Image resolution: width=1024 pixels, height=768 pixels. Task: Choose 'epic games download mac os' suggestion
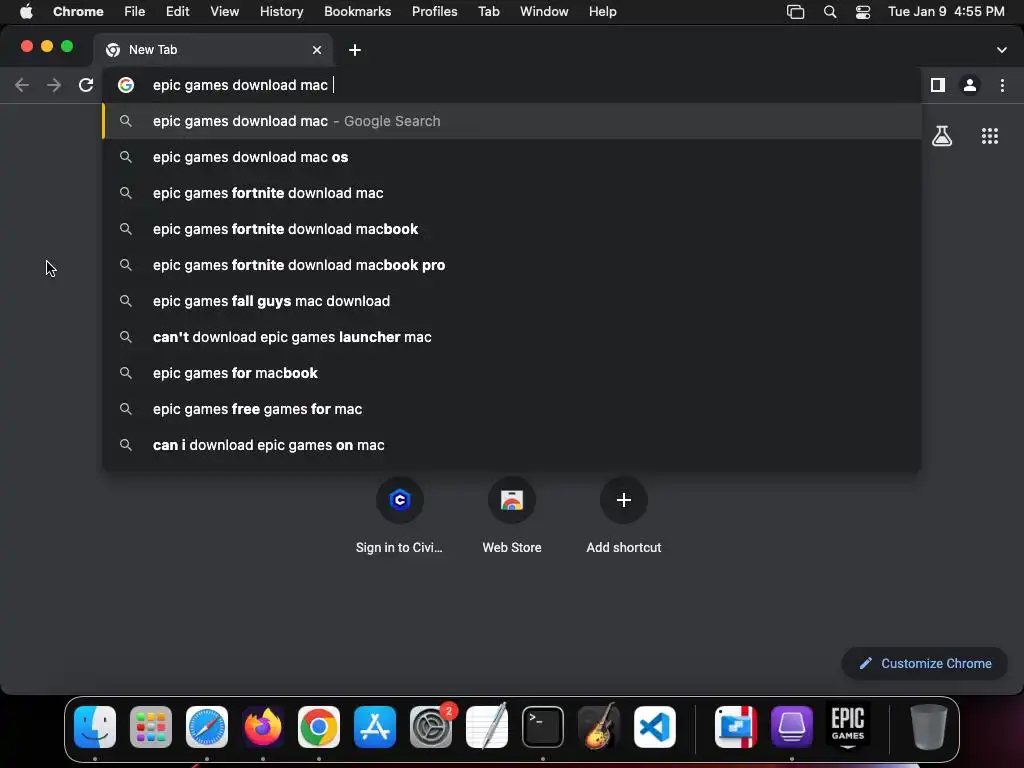512,157
